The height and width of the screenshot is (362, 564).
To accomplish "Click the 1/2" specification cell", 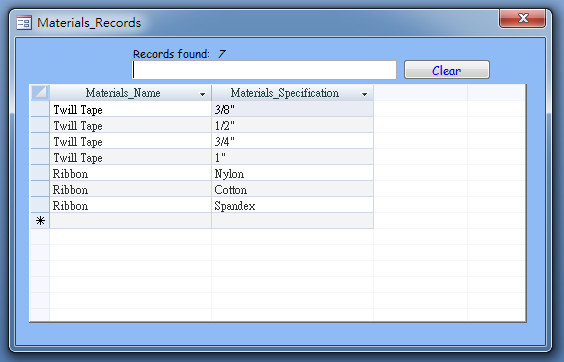I will pyautogui.click(x=292, y=125).
